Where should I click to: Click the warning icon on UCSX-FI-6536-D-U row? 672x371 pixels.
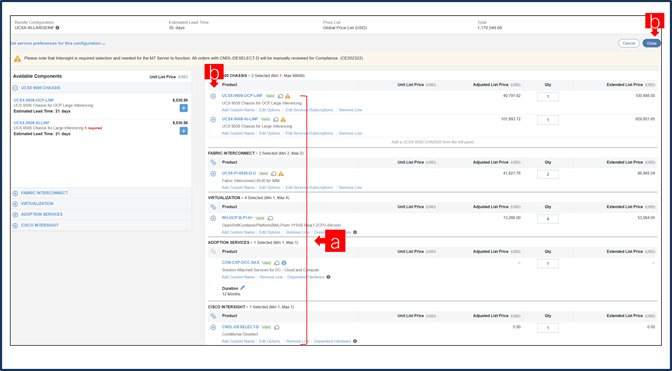(281, 174)
